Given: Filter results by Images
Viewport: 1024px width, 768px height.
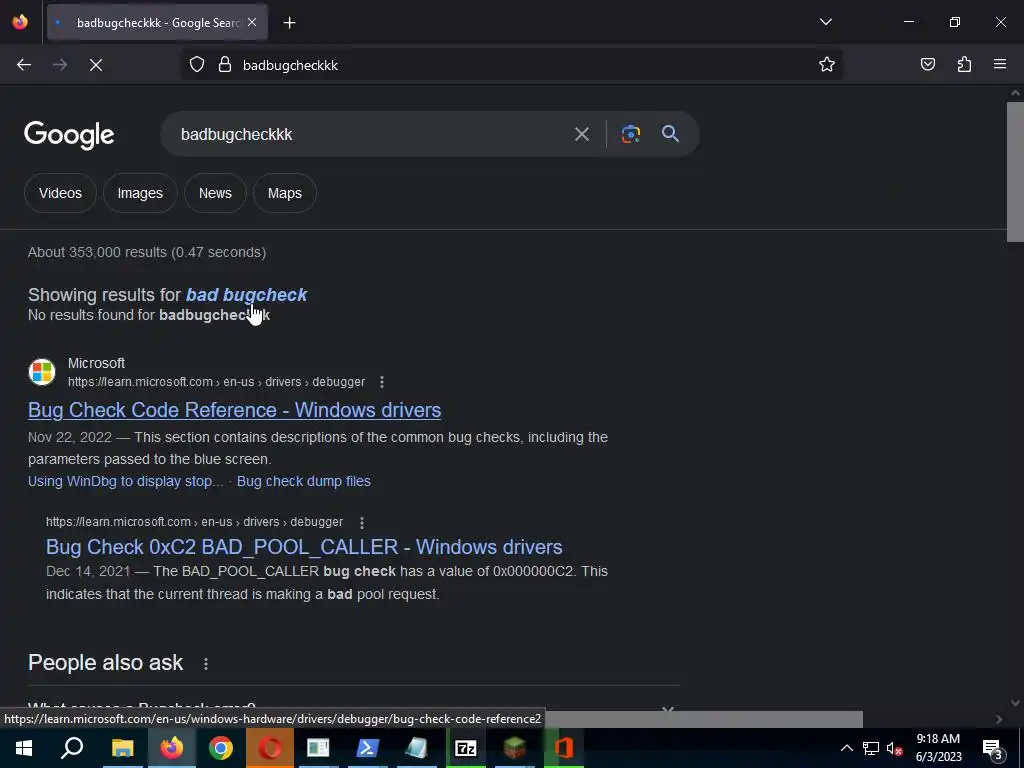Looking at the screenshot, I should (140, 193).
